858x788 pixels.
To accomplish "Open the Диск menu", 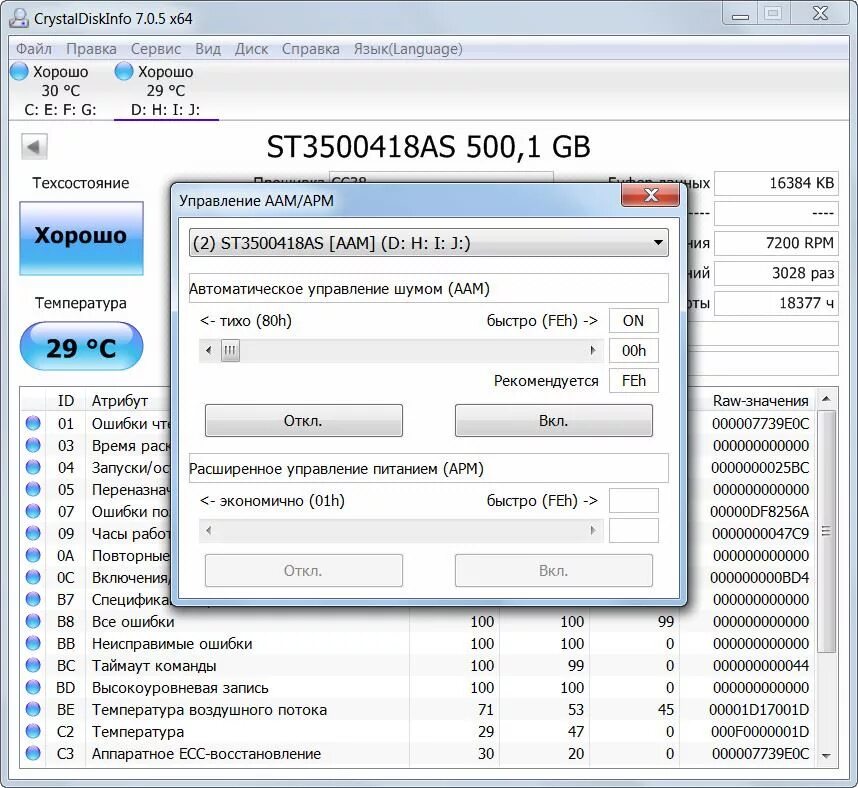I will coord(251,49).
